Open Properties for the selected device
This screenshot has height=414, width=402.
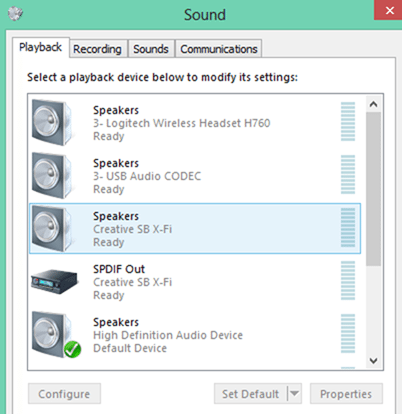346,394
